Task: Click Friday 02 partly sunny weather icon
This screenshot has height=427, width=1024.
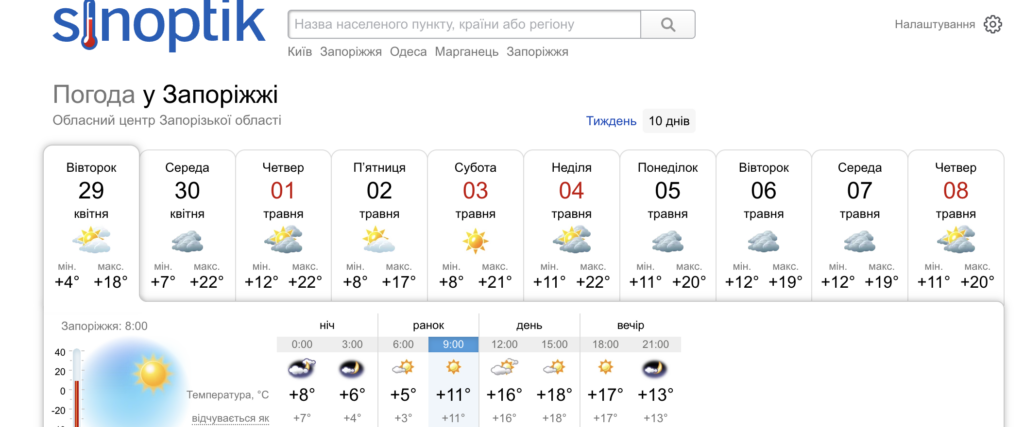Action: click(x=379, y=241)
